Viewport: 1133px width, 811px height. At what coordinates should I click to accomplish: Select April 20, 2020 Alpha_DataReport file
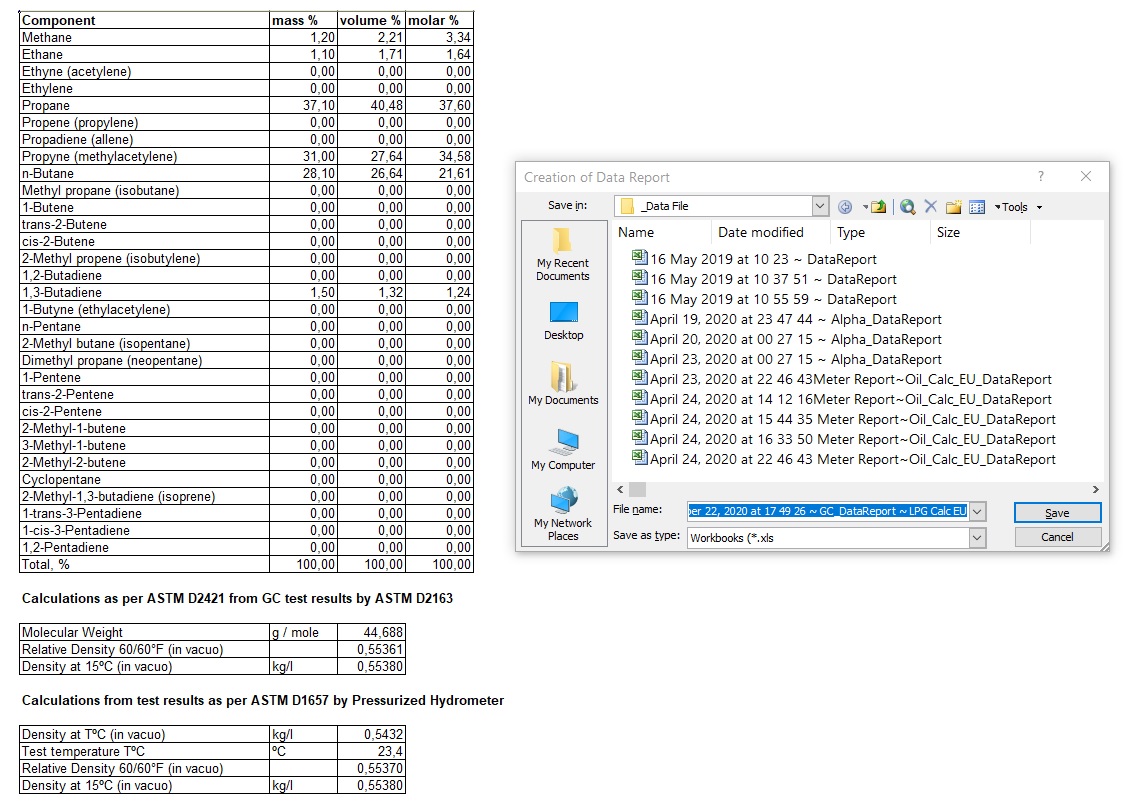click(787, 339)
